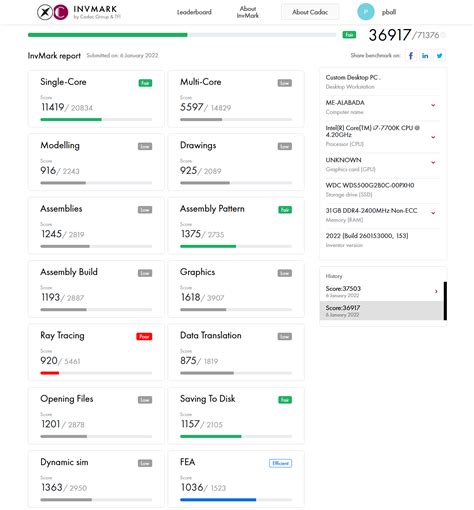Expand the 31 GB DDR4 memory details
Screen dimensions: 474x510
(433, 213)
